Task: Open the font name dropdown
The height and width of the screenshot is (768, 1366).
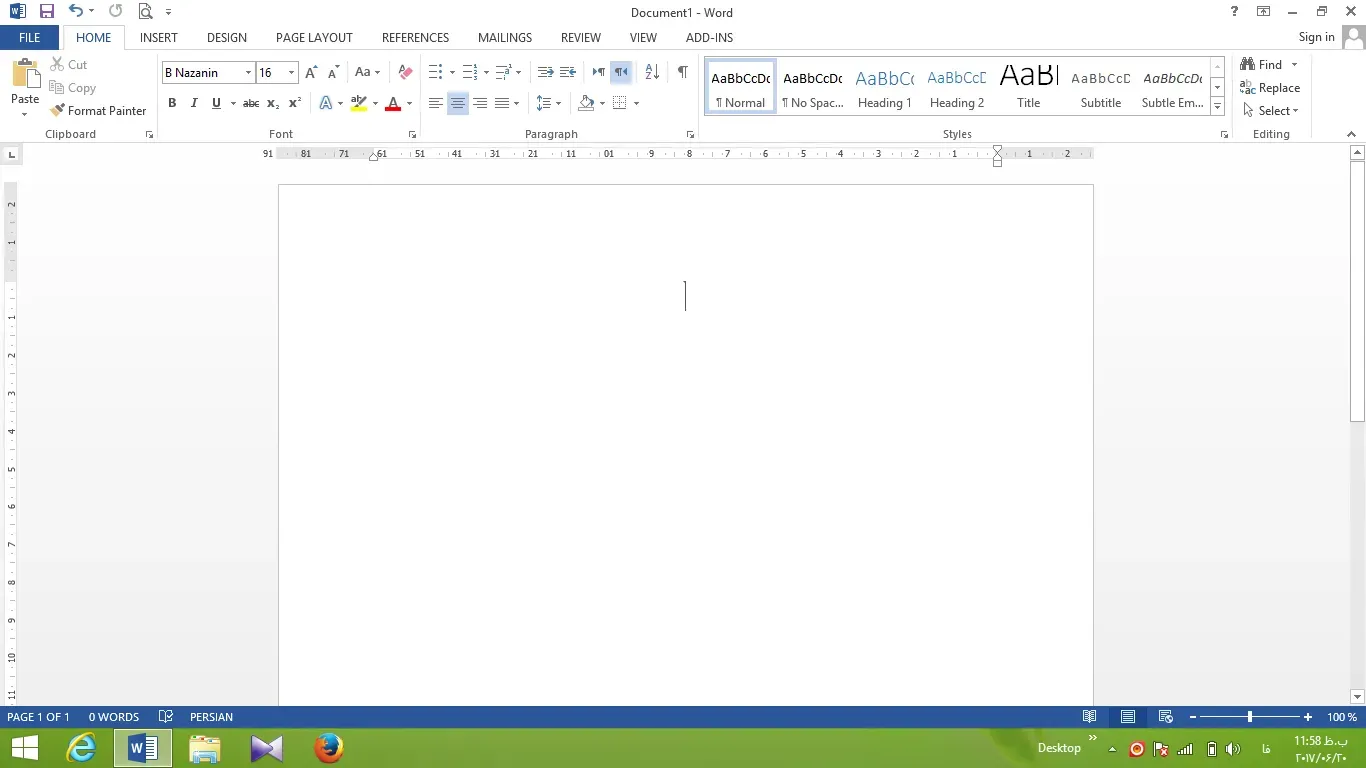Action: pos(248,72)
